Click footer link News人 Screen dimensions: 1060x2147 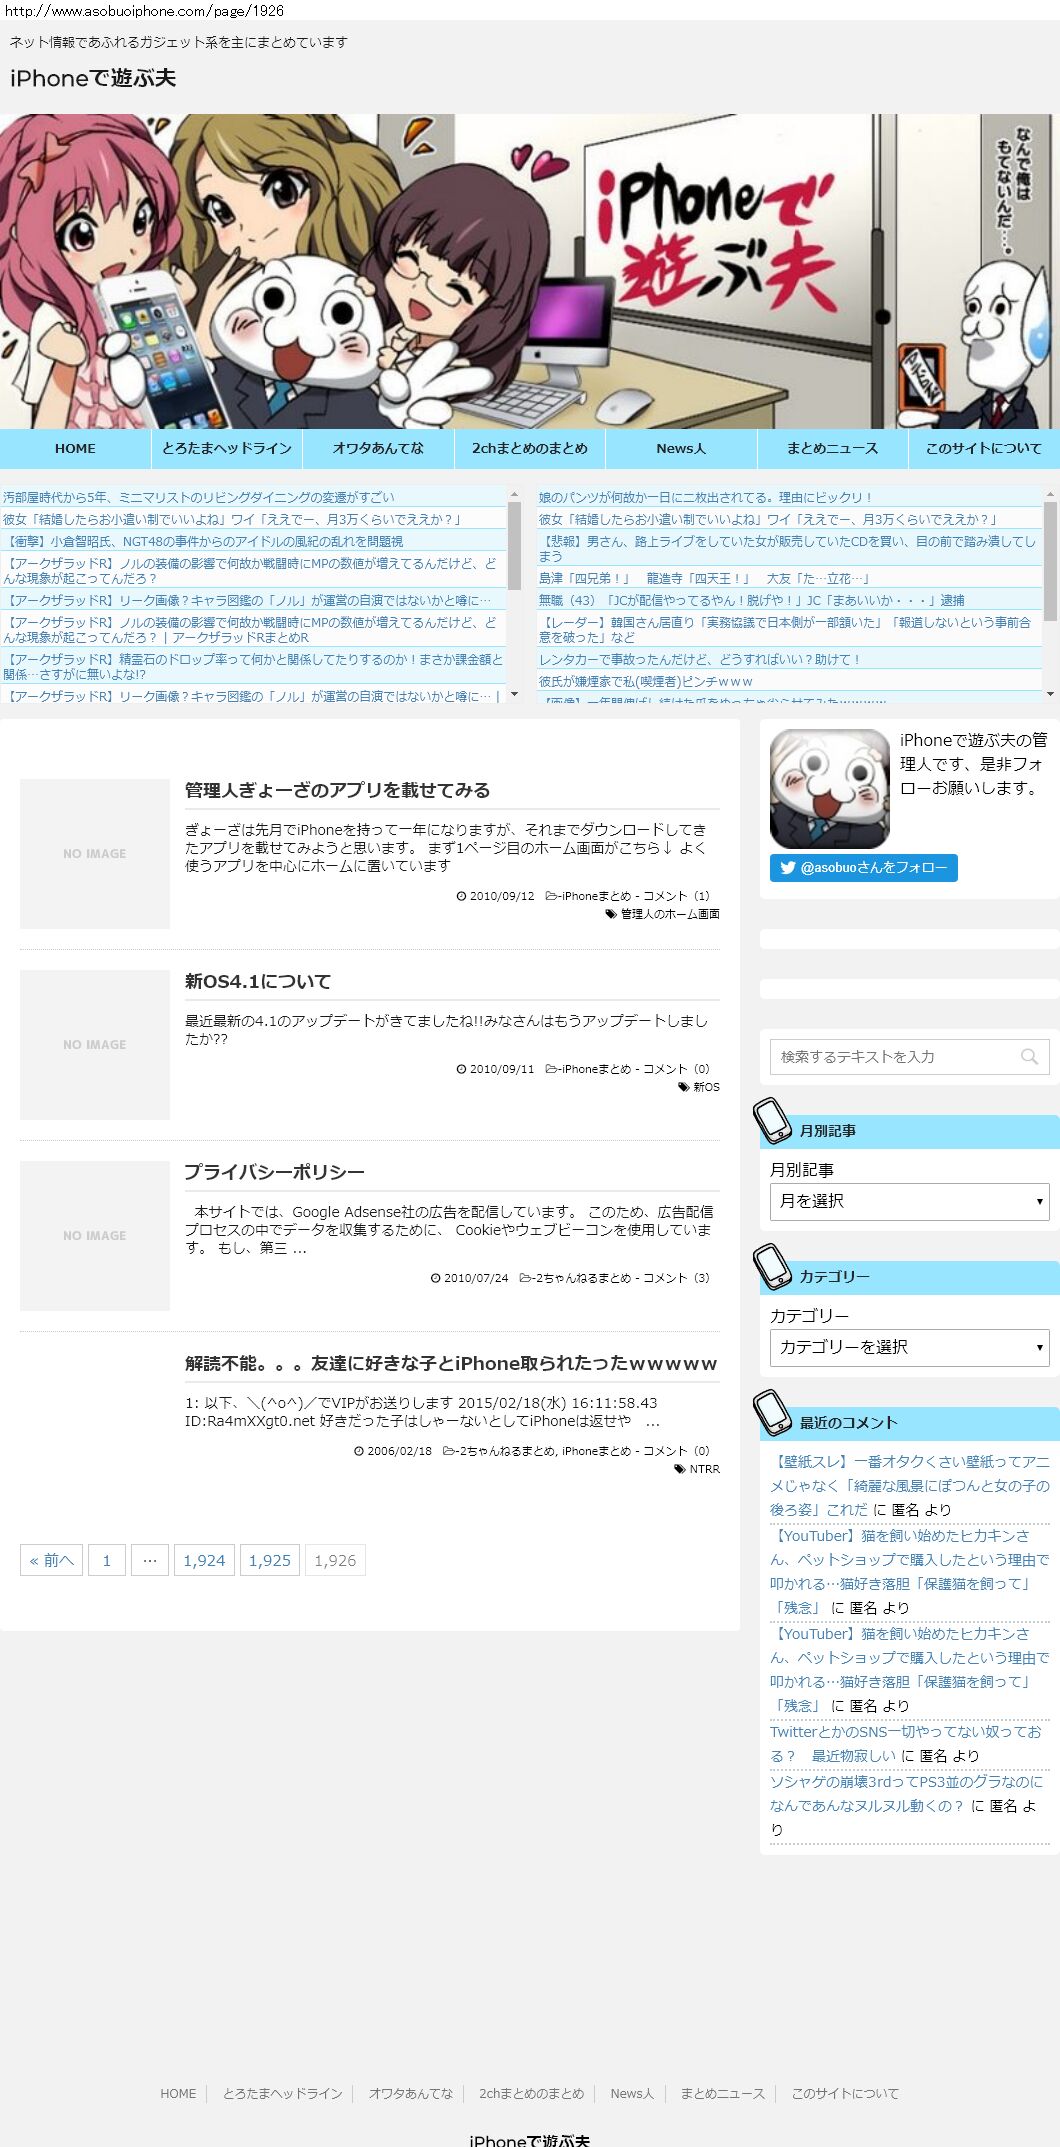[632, 2093]
